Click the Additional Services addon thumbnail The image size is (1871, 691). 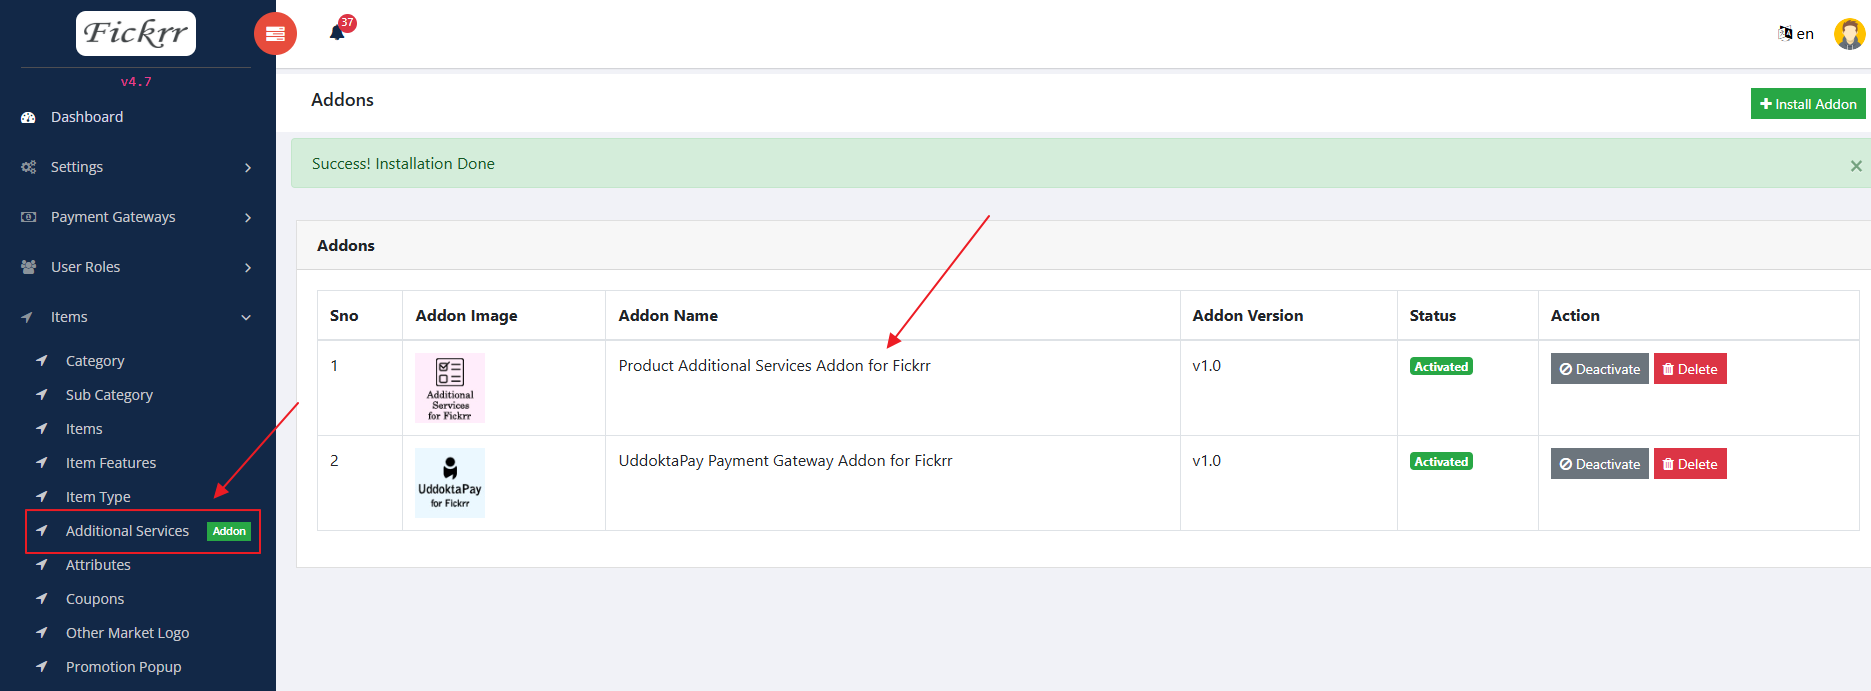click(x=450, y=388)
